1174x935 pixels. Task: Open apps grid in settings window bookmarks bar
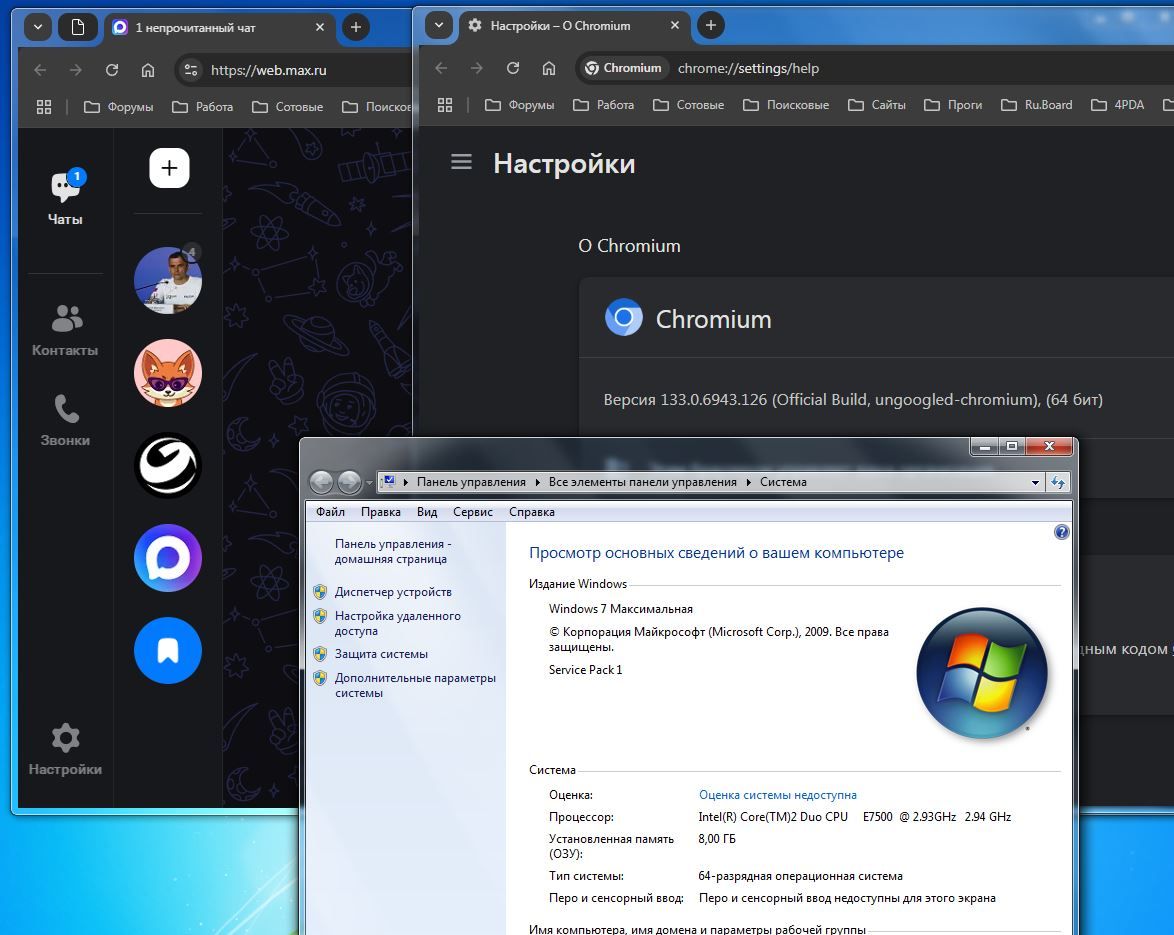coord(445,105)
